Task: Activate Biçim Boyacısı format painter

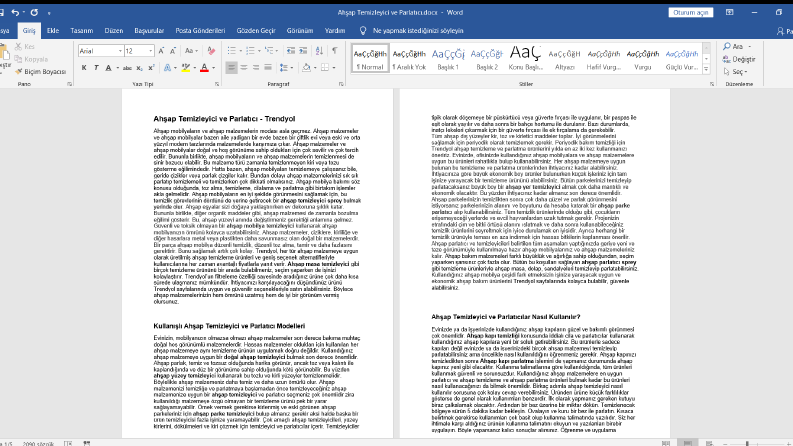Action: point(40,71)
